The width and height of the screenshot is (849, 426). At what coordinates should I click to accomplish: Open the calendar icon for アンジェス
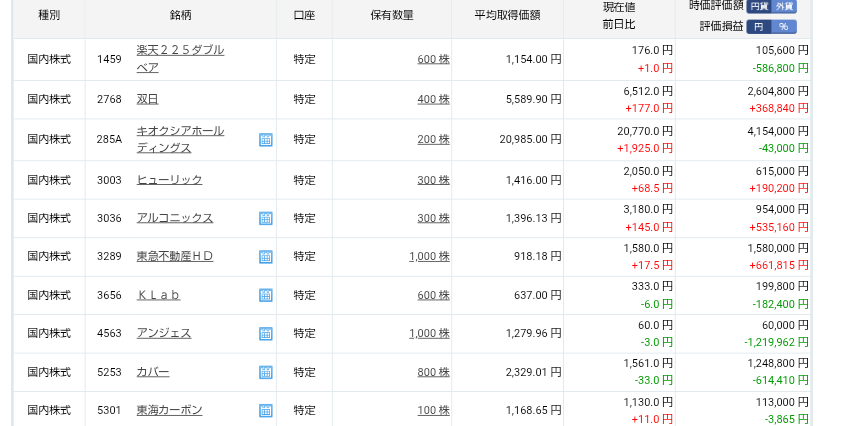[x=265, y=334]
